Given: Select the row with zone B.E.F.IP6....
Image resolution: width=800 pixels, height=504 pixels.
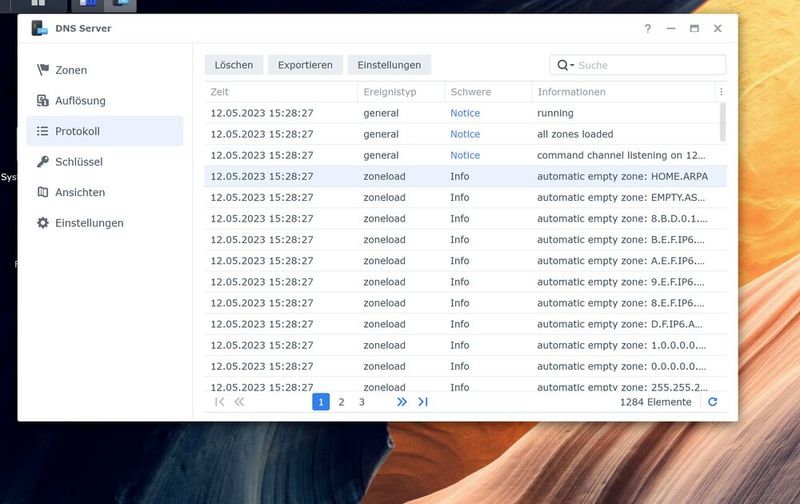Looking at the screenshot, I should (x=465, y=240).
